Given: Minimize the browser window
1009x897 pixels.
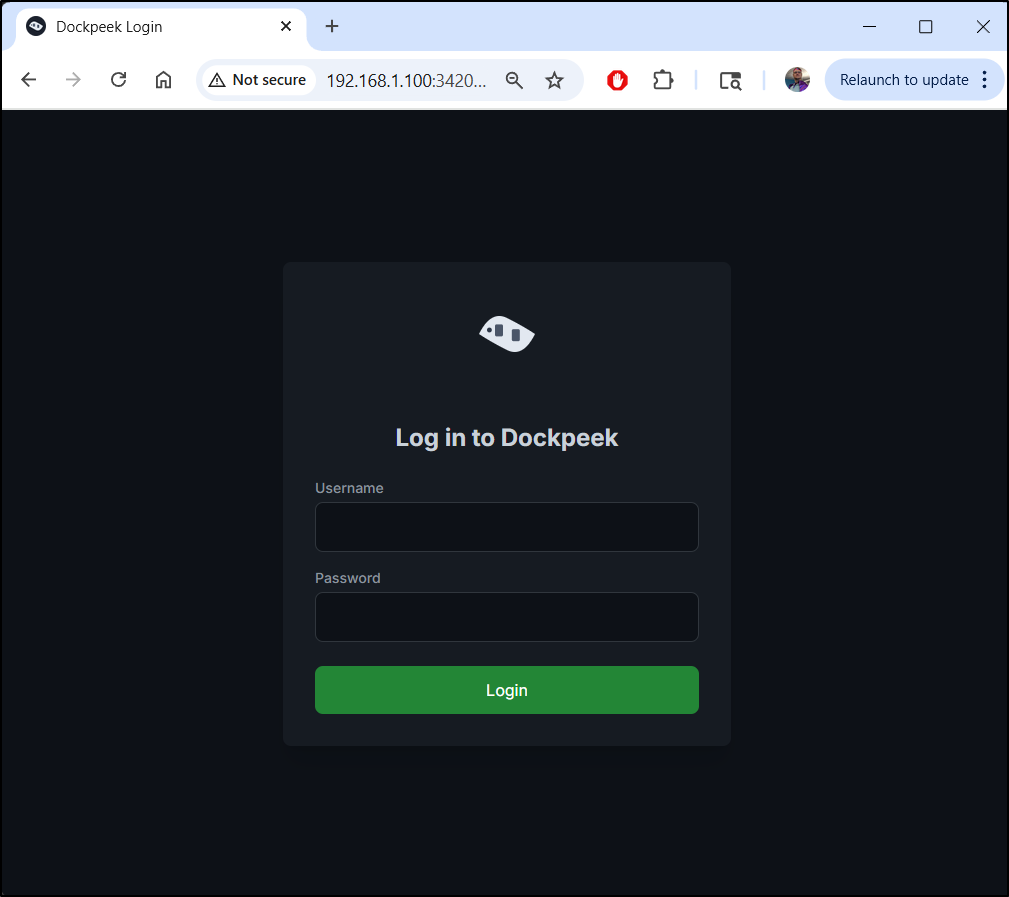Looking at the screenshot, I should point(869,26).
